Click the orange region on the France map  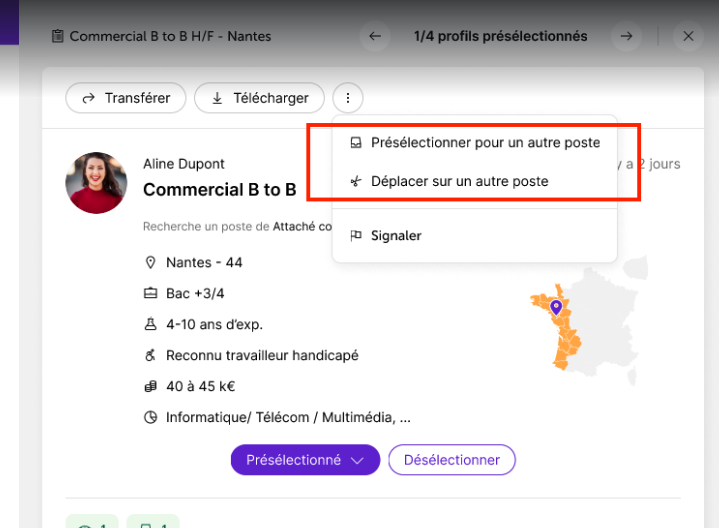(566, 339)
